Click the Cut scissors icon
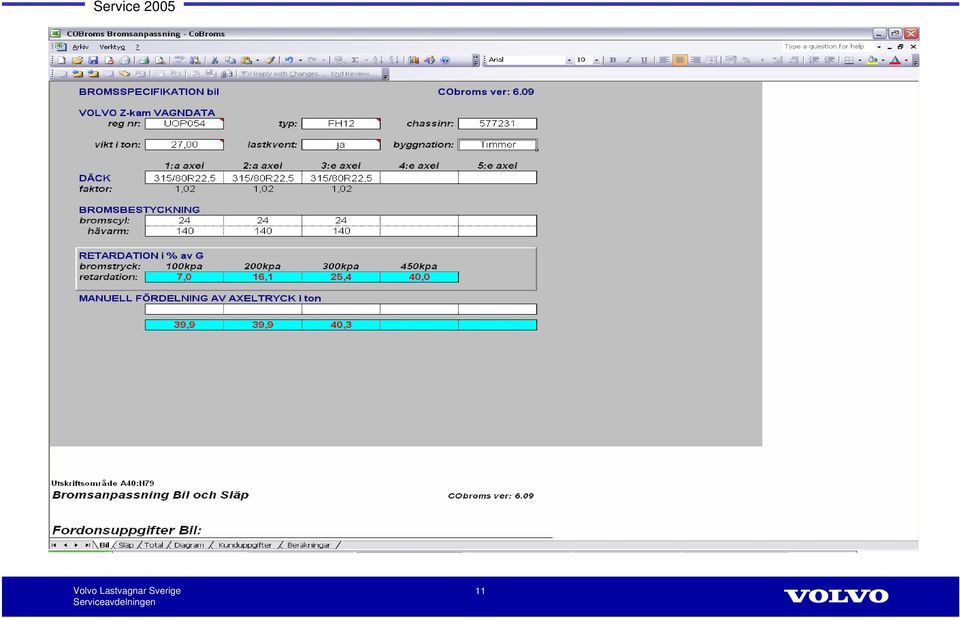Viewport: 960px width, 618px height. [x=214, y=60]
